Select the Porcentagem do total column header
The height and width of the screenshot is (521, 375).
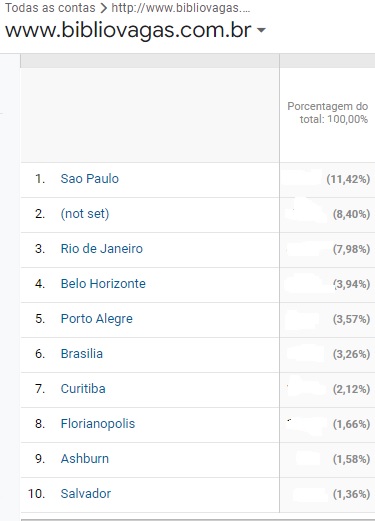[x=327, y=113]
